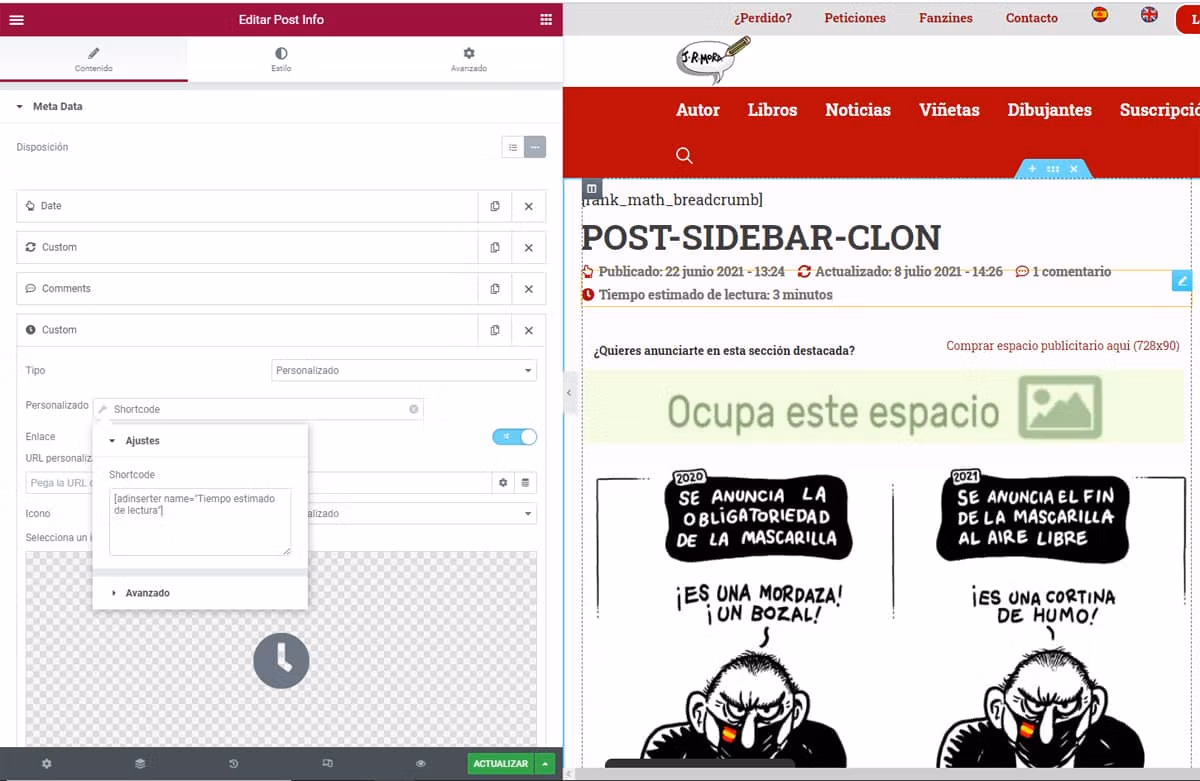Click the column edit handle icon

coord(591,188)
